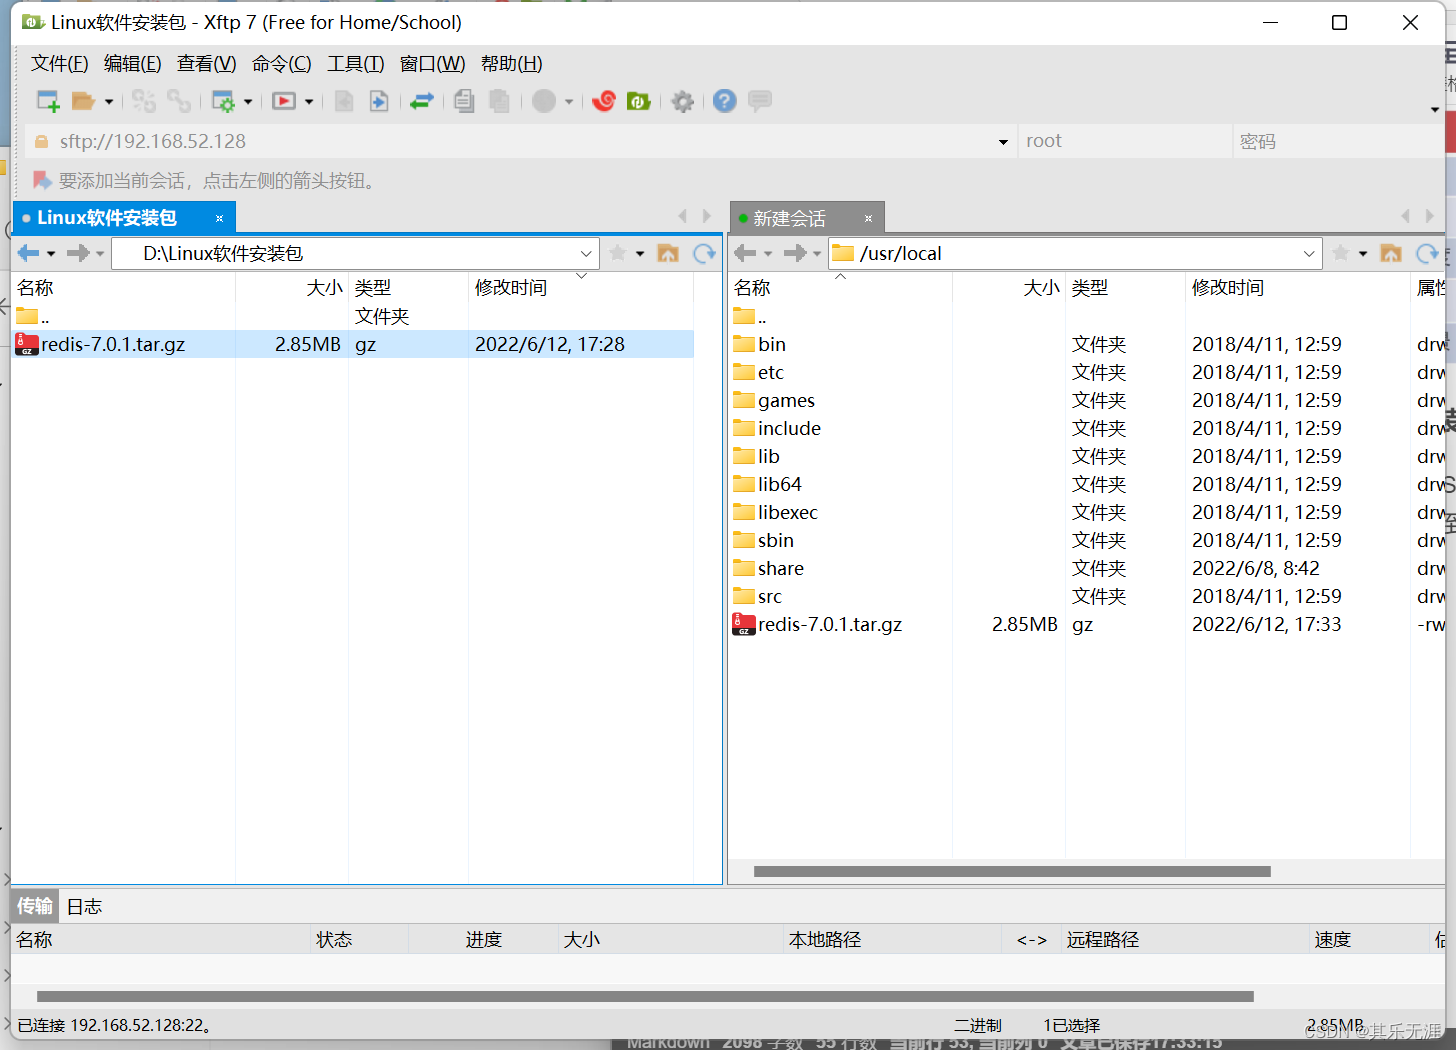
Task: Sort the remote pane by 名称 column
Action: pyautogui.click(x=840, y=288)
